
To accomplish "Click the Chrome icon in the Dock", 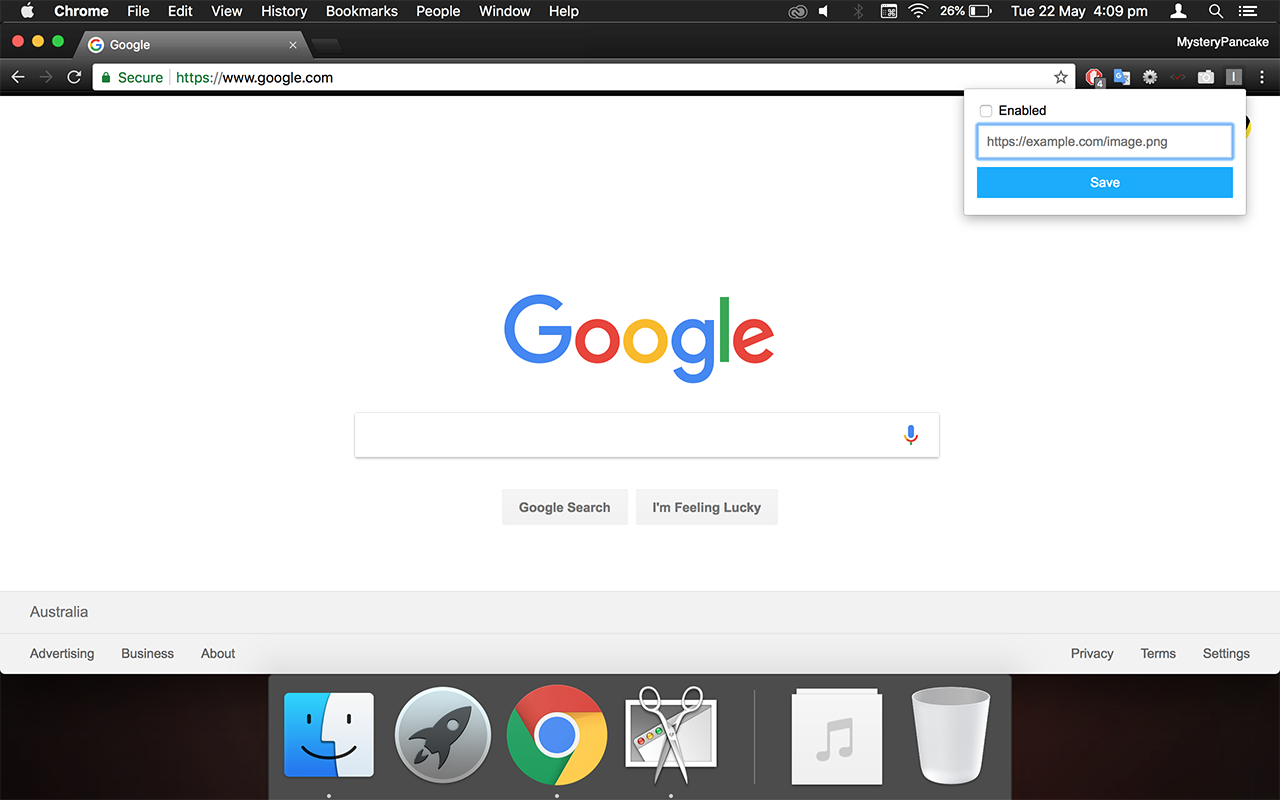I will point(557,735).
